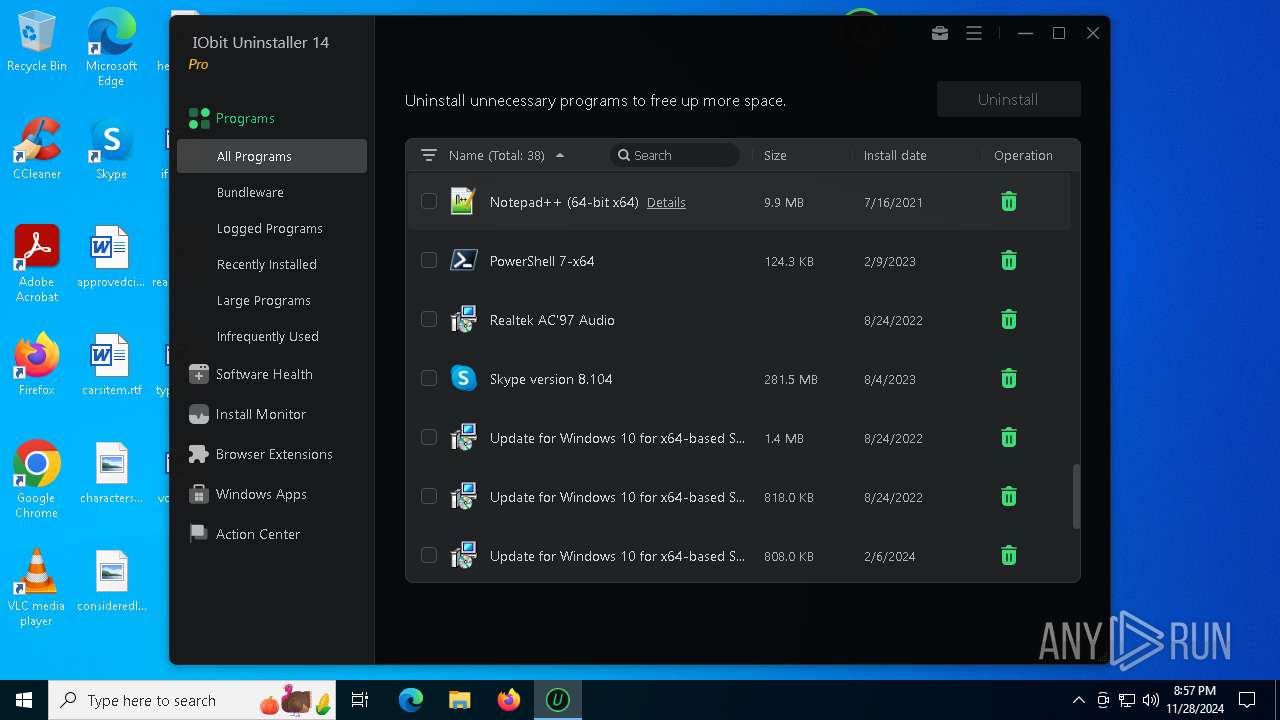Open the toolbox briefcase icon in title bar
The width and height of the screenshot is (1280, 720).
click(940, 33)
